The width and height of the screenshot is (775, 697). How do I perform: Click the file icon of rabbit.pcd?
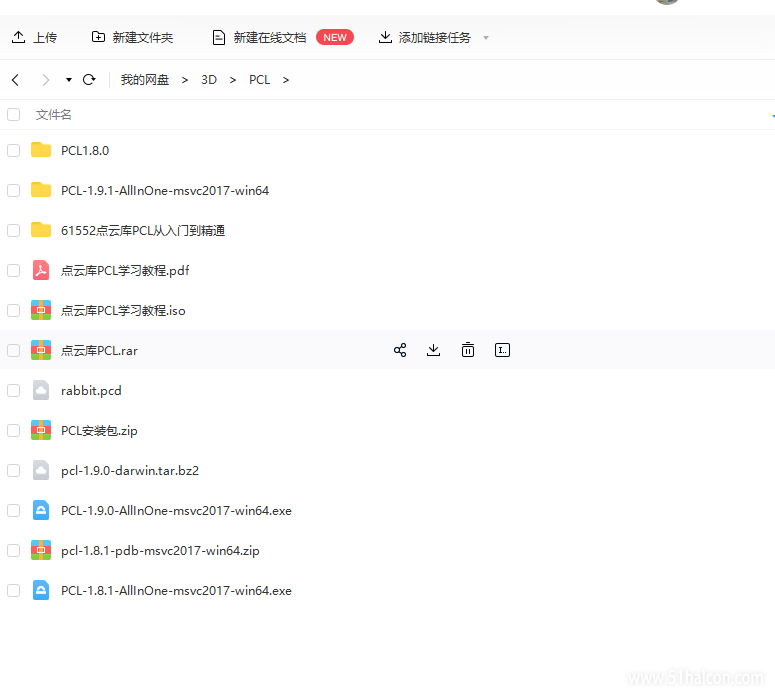(x=41, y=391)
